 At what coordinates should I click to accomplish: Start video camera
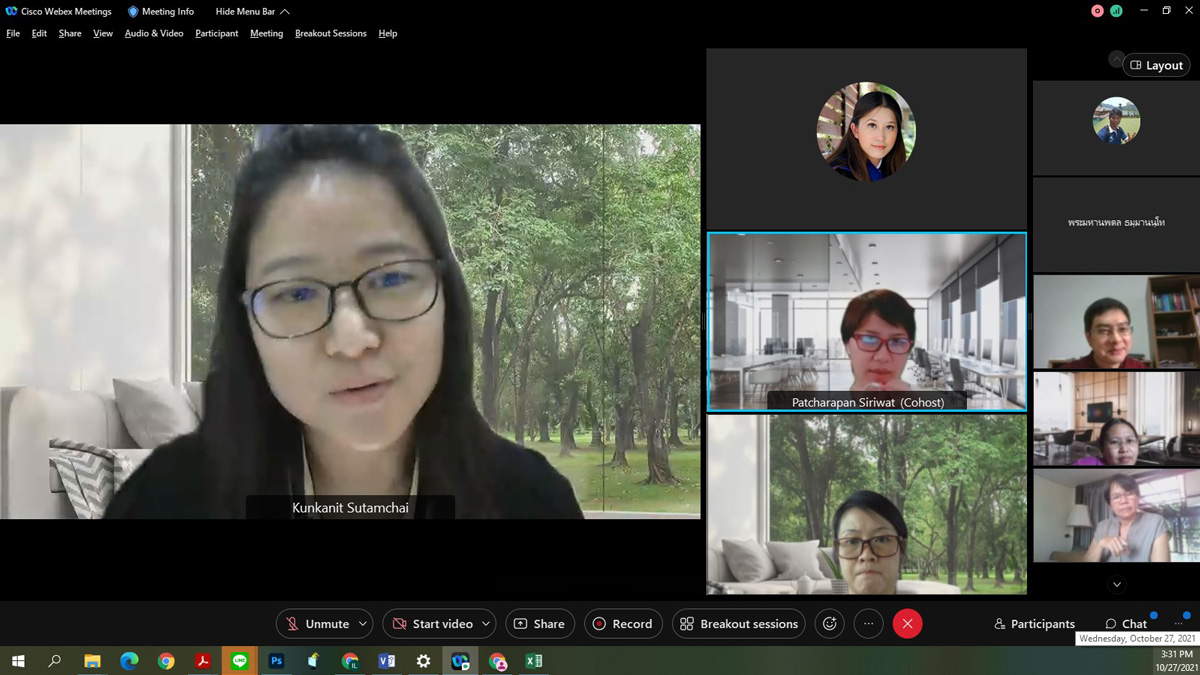pyautogui.click(x=432, y=624)
